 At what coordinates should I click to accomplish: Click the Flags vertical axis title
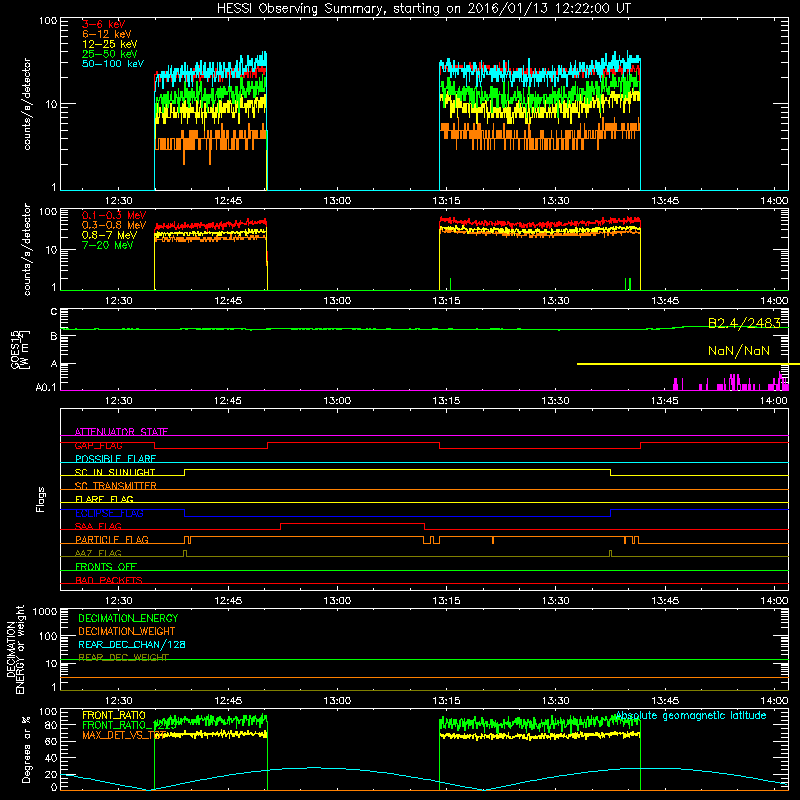41,499
